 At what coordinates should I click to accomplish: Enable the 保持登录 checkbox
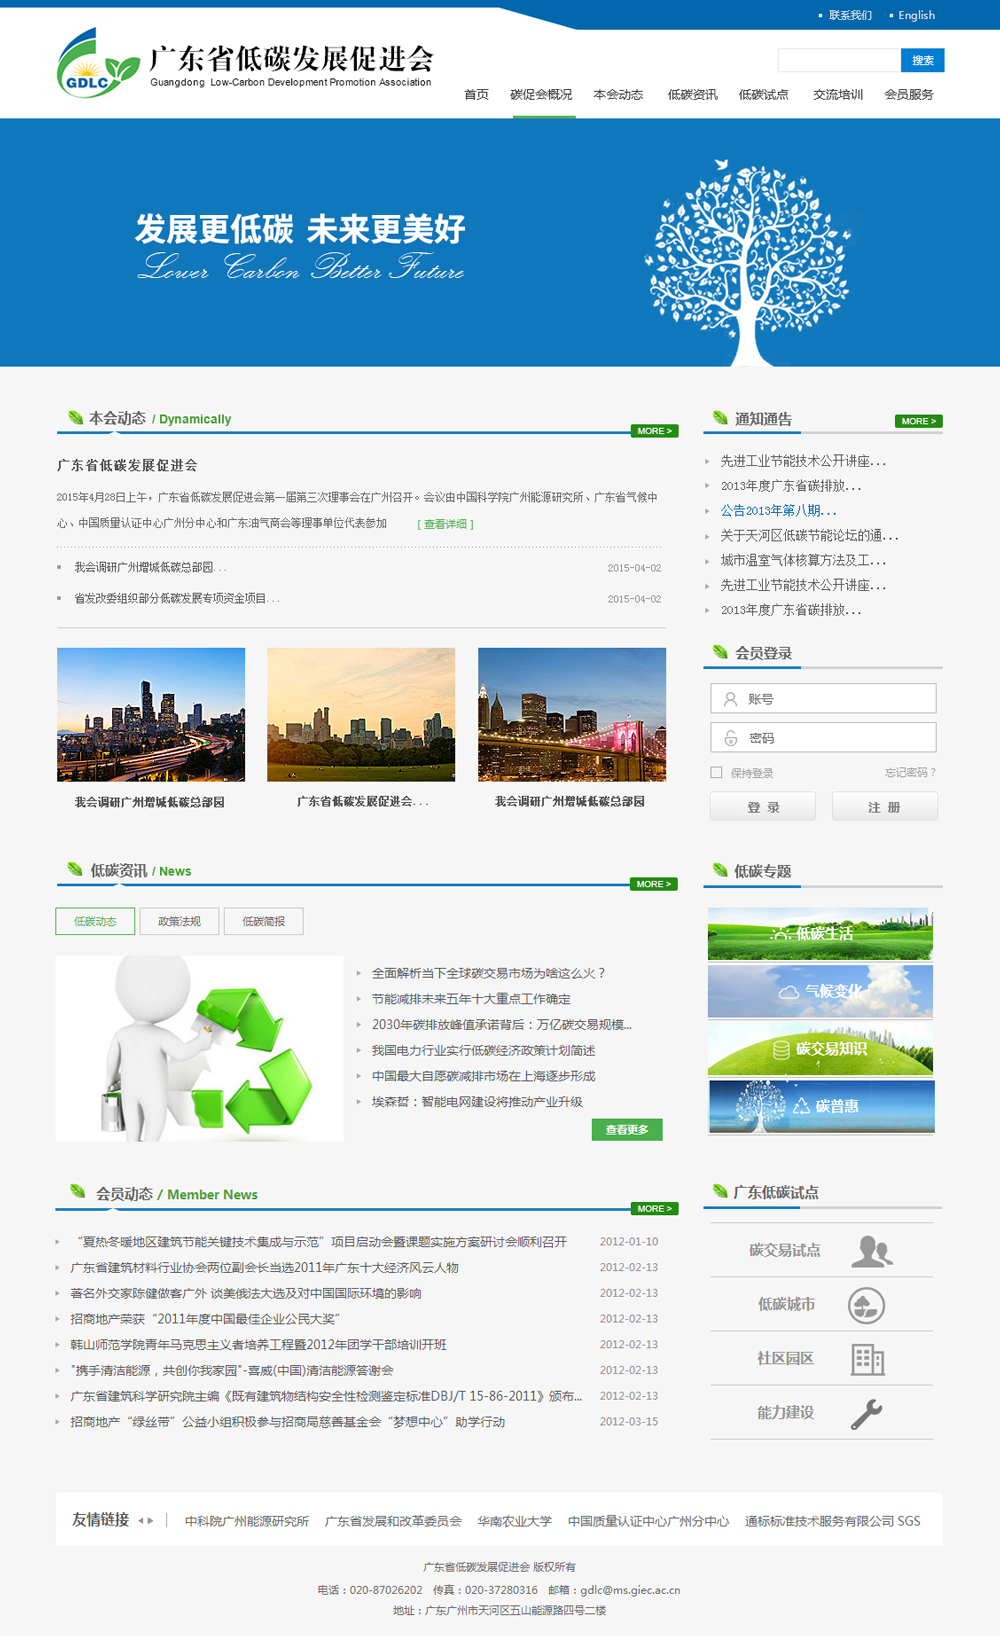pos(716,772)
